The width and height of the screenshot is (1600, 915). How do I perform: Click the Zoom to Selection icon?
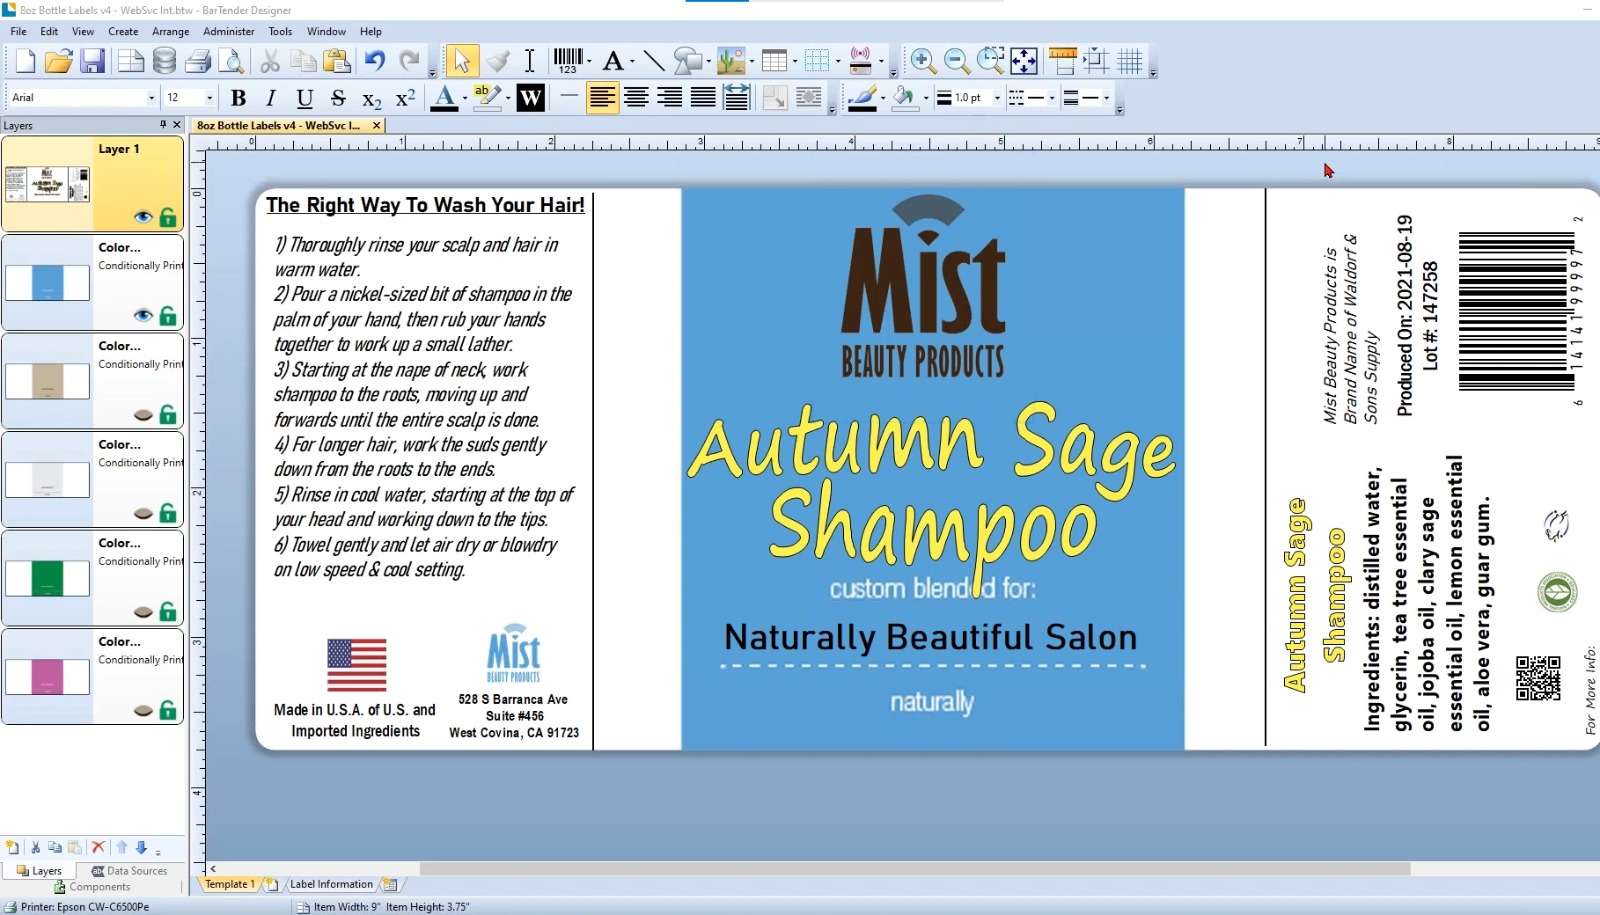(x=990, y=62)
